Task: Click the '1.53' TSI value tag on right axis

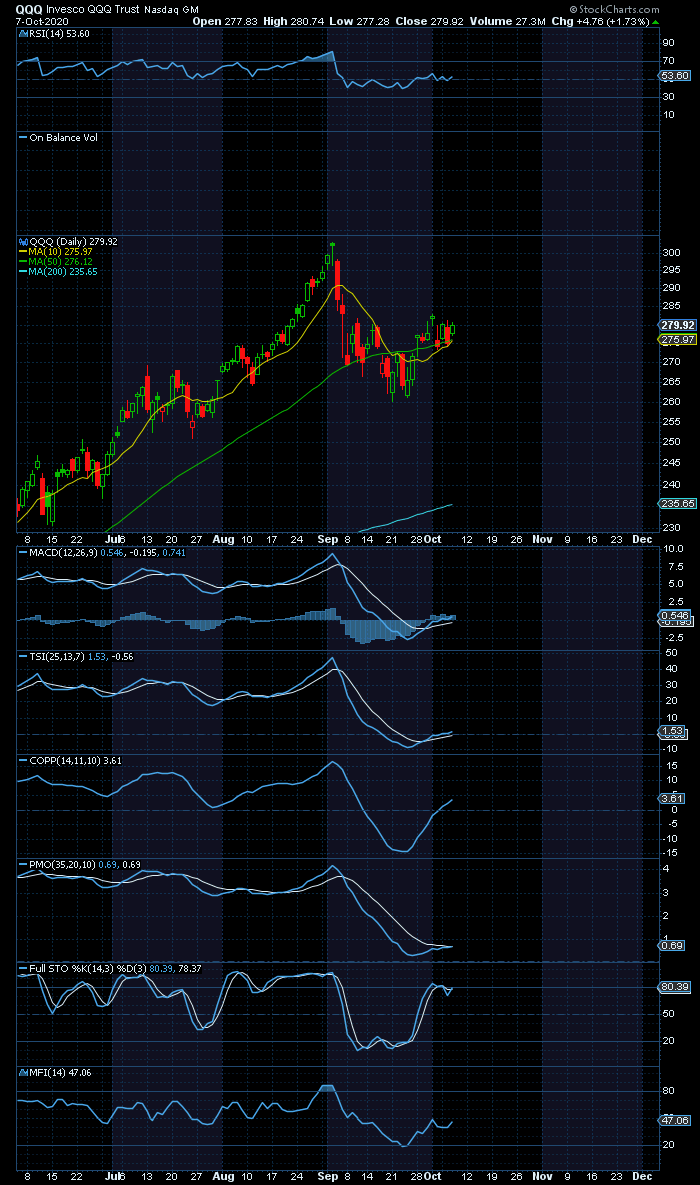Action: coord(673,731)
